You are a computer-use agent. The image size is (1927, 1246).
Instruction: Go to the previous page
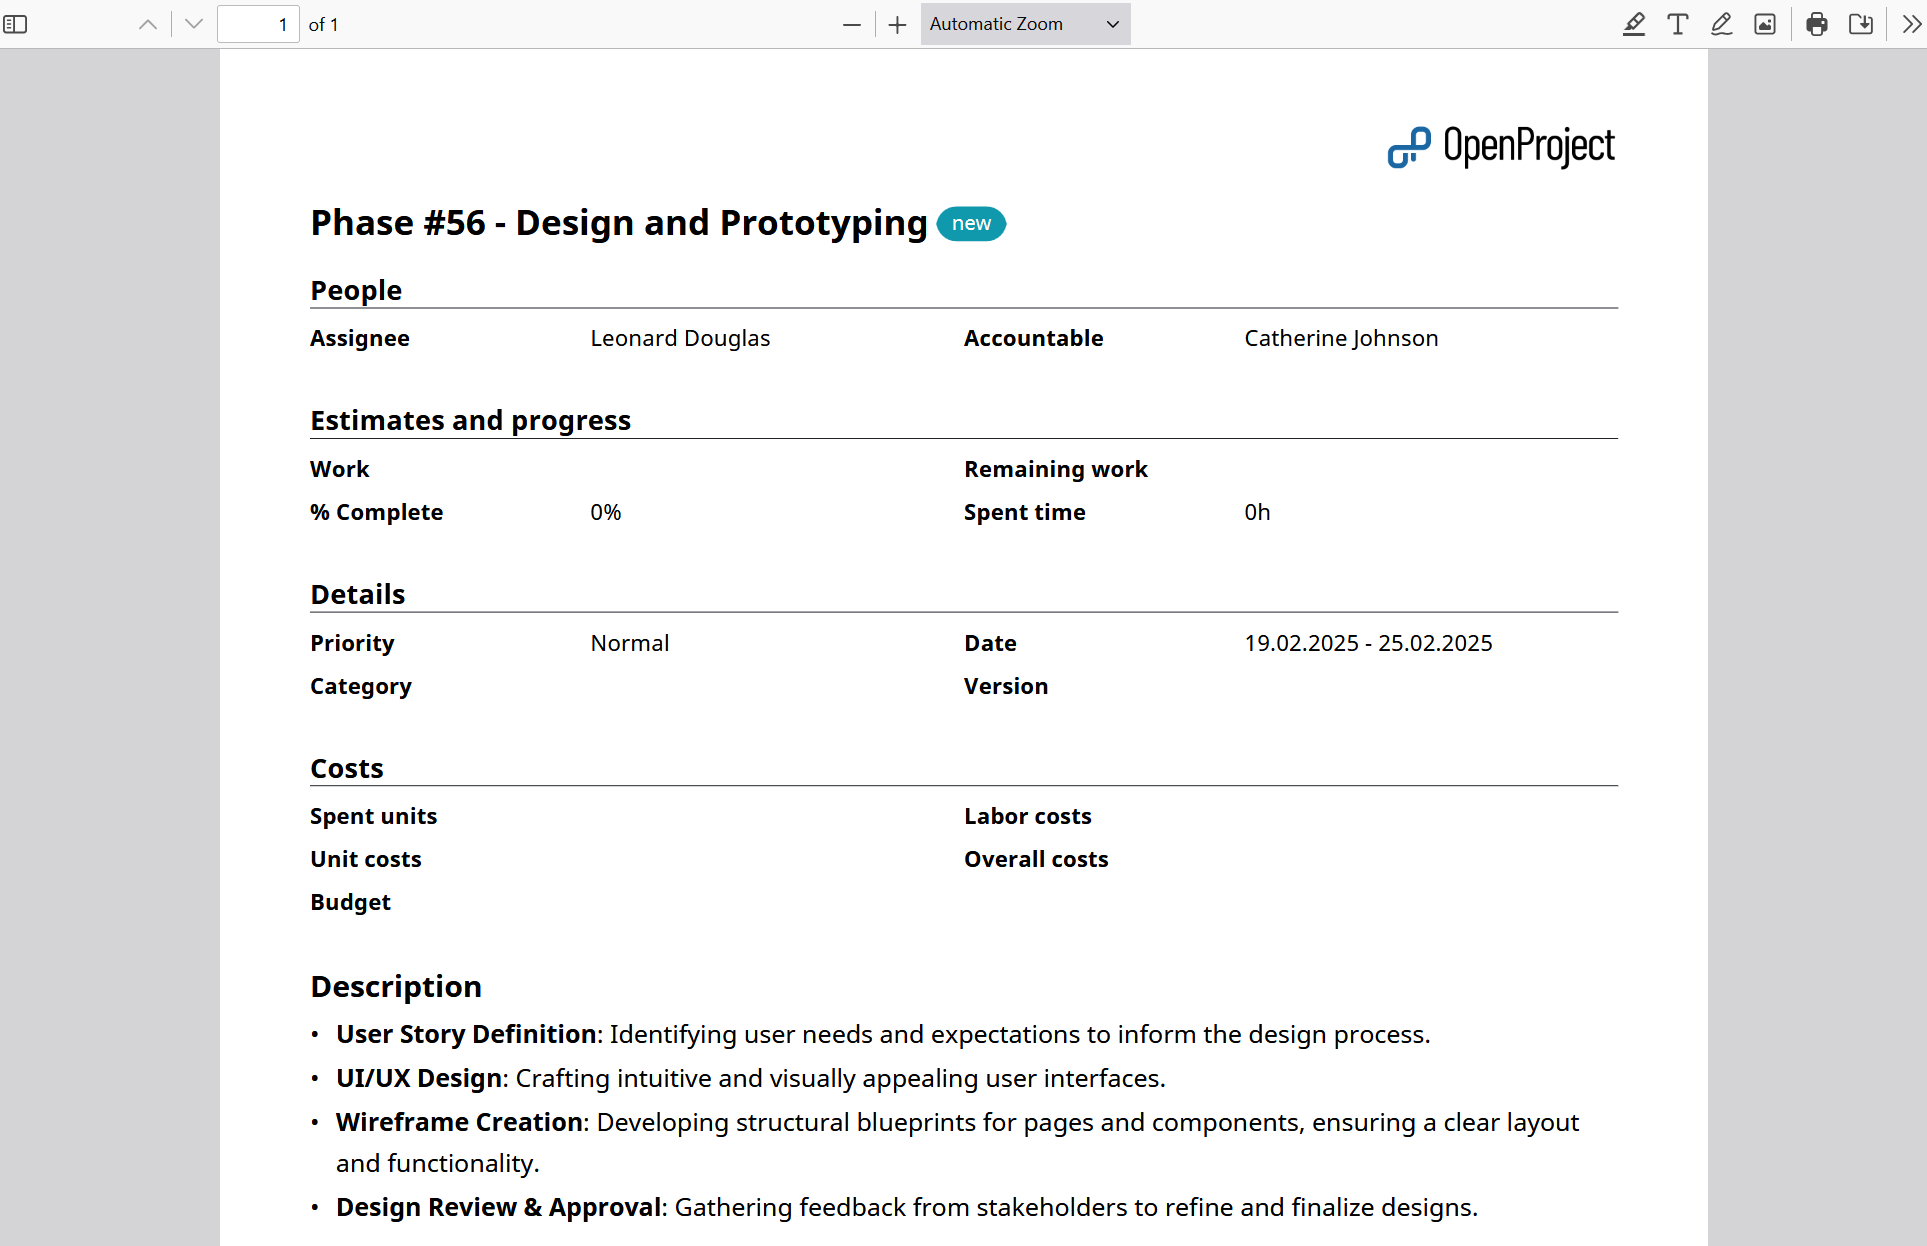tap(147, 24)
